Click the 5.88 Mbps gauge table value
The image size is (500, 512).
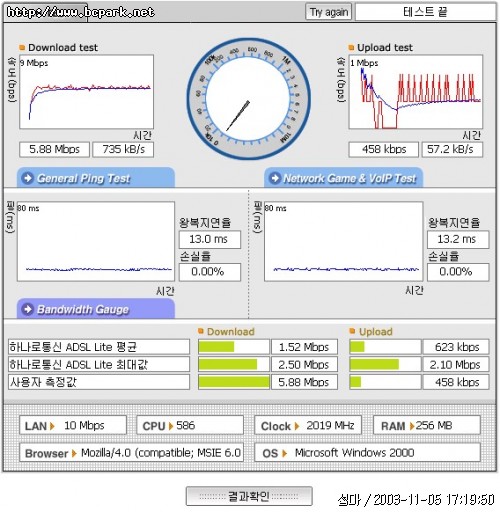click(x=304, y=382)
